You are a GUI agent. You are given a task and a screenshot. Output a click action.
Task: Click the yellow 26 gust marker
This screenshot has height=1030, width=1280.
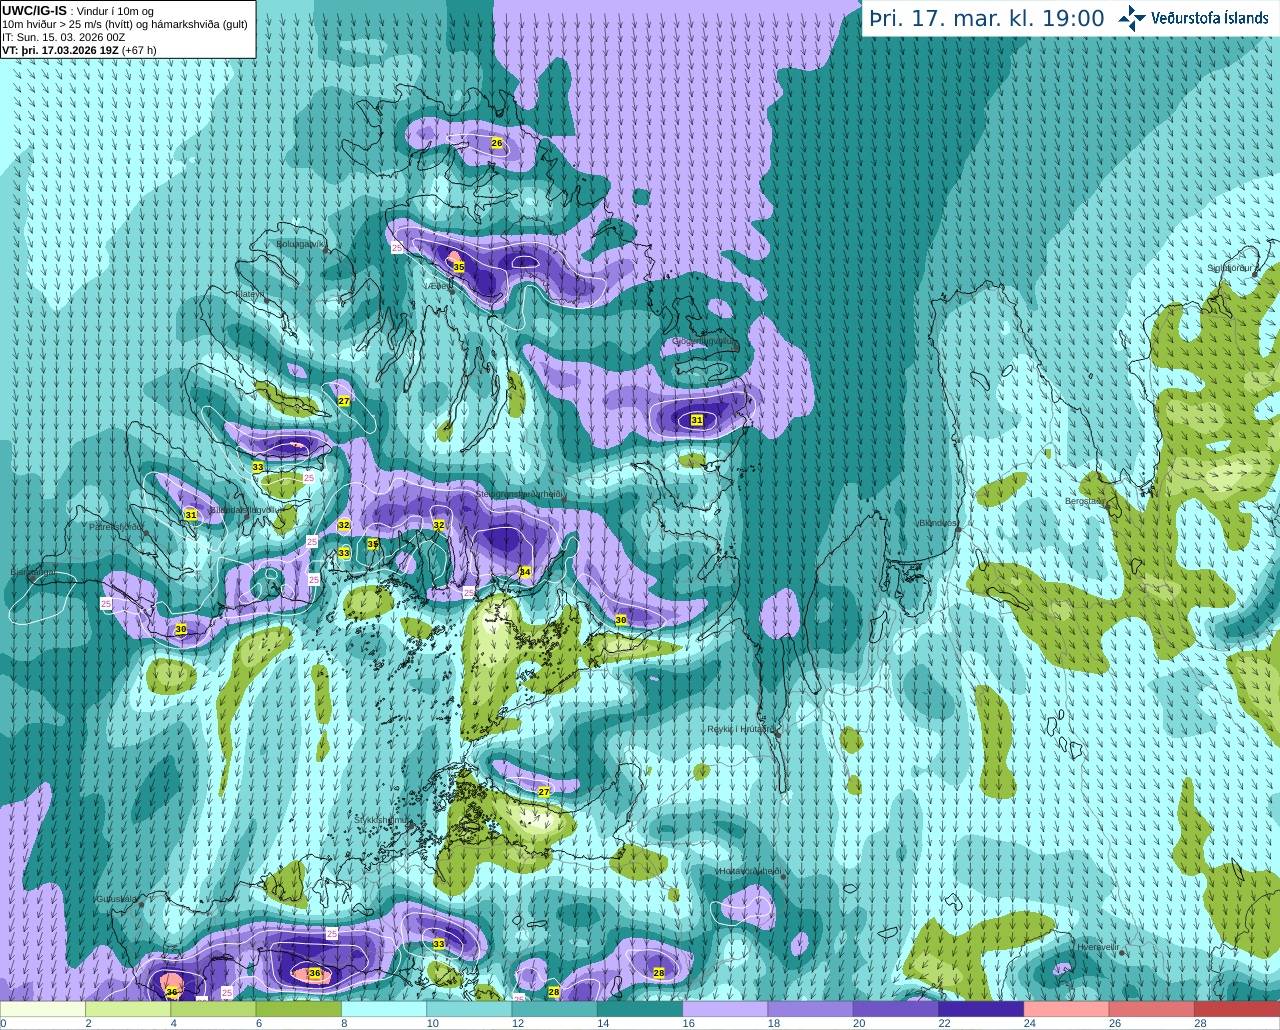click(497, 143)
